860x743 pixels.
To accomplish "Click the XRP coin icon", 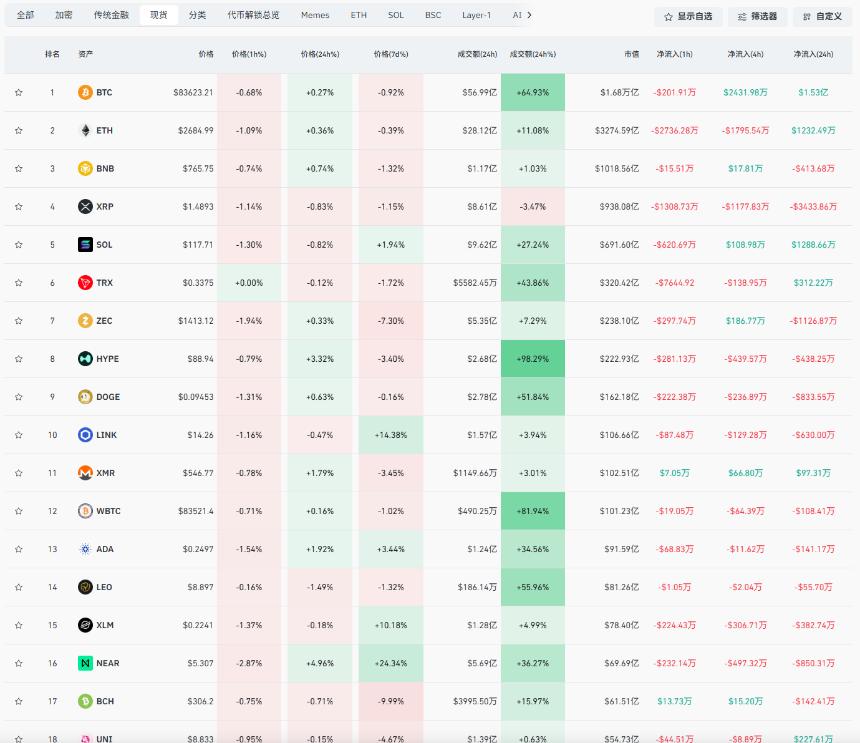I will pos(85,207).
